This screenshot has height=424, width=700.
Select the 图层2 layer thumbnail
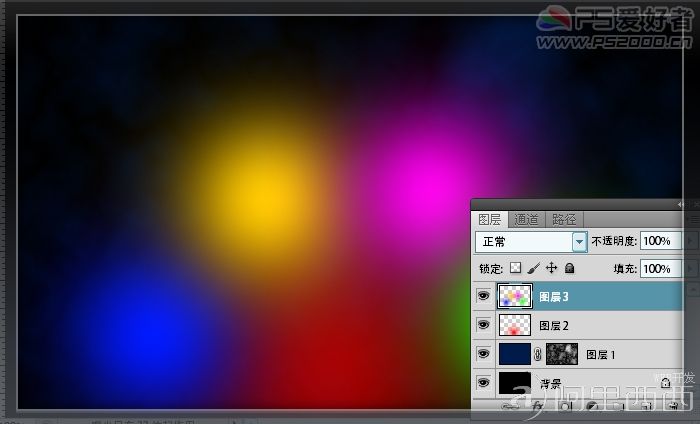(515, 325)
